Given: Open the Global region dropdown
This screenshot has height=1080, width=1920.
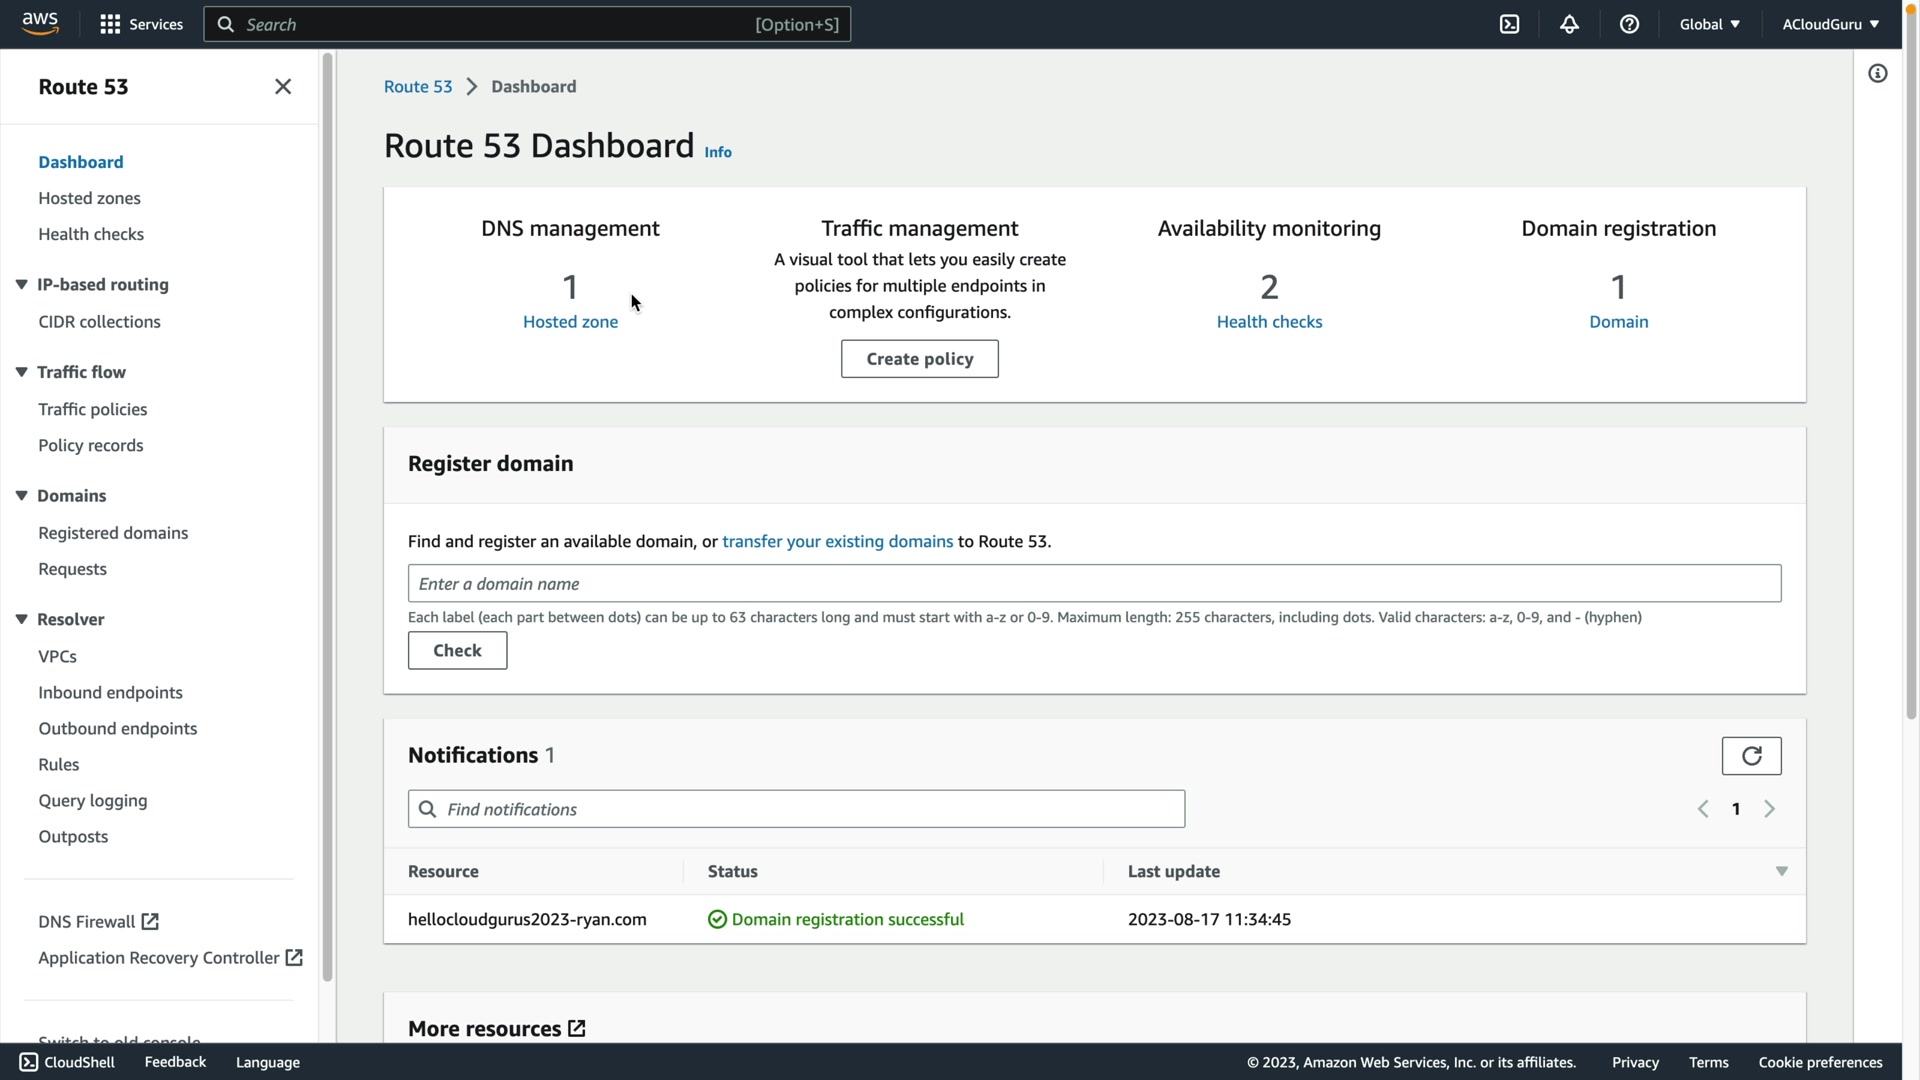Looking at the screenshot, I should click(x=1709, y=24).
